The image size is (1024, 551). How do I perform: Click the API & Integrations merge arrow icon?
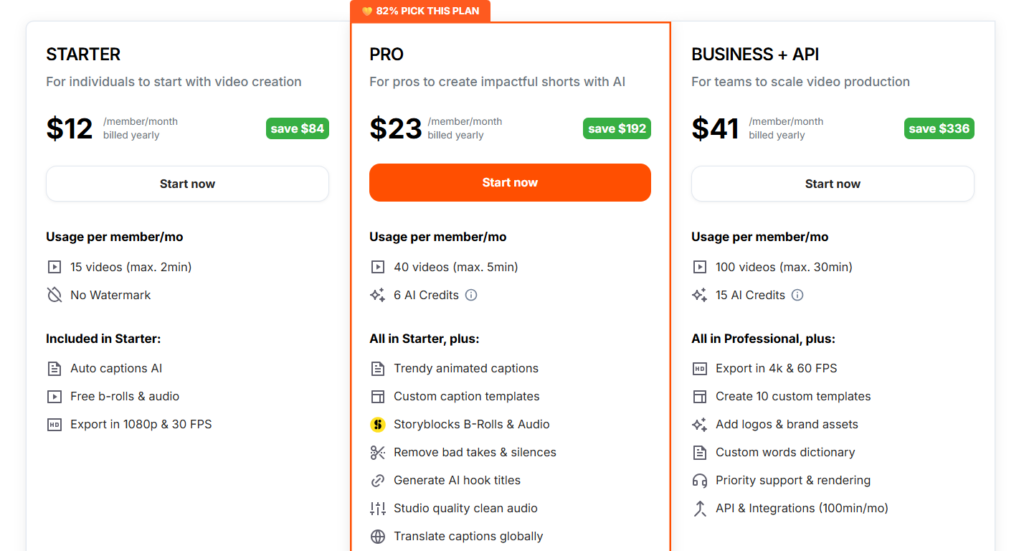coord(700,508)
